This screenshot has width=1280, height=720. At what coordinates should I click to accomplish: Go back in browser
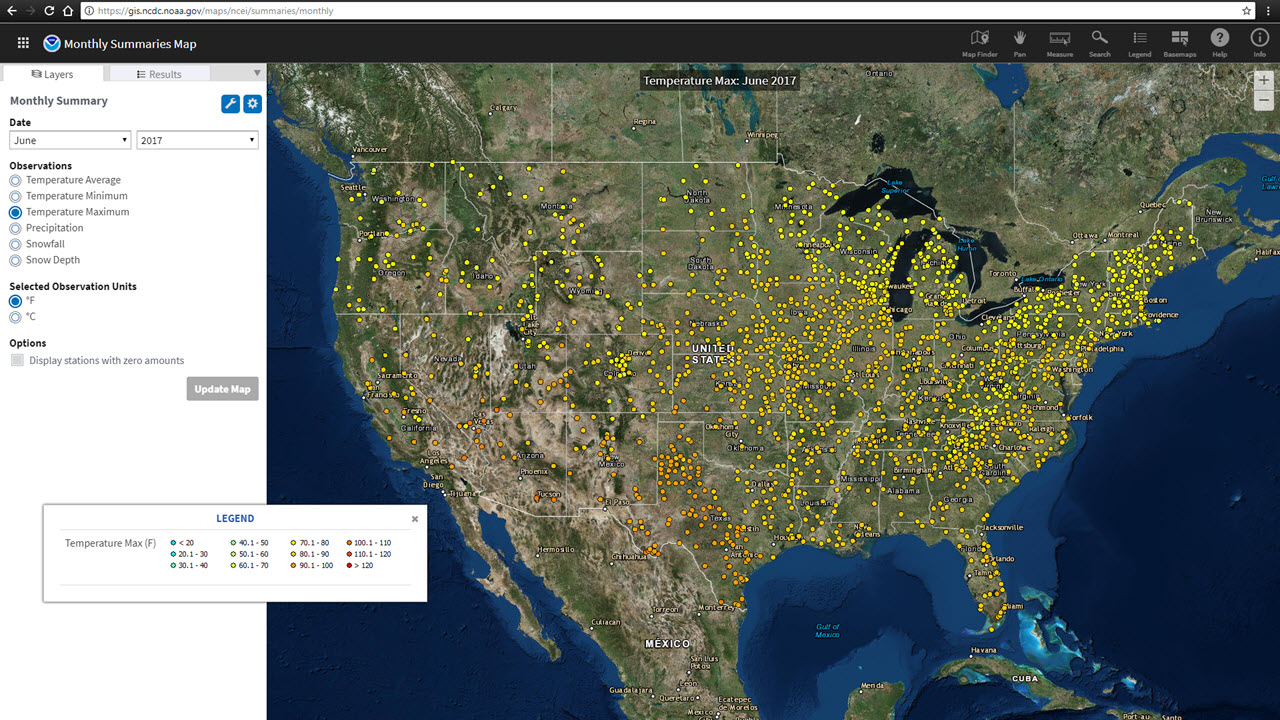pos(10,11)
